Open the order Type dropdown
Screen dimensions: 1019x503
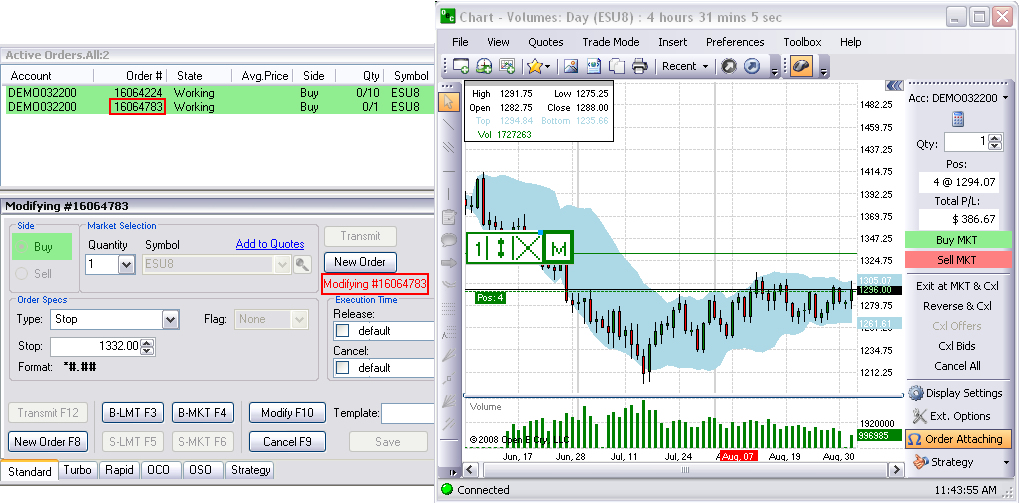pyautogui.click(x=170, y=319)
